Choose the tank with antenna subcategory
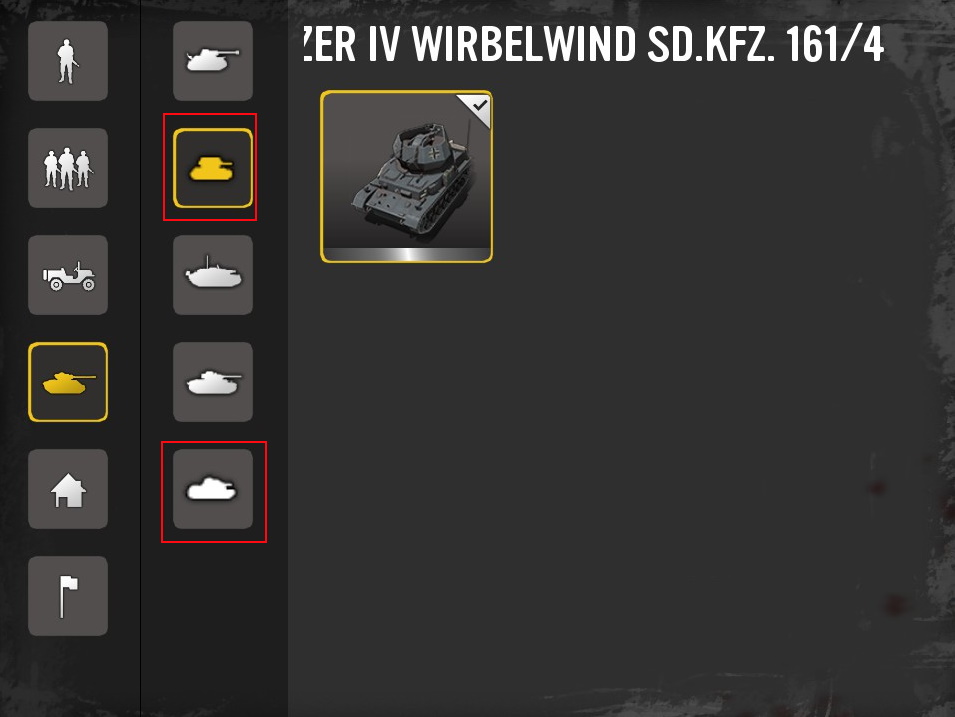This screenshot has width=955, height=717. point(213,275)
